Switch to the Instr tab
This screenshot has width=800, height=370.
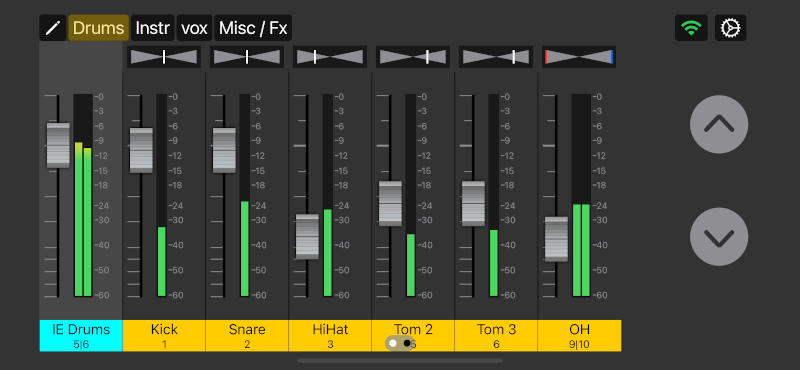(x=153, y=28)
